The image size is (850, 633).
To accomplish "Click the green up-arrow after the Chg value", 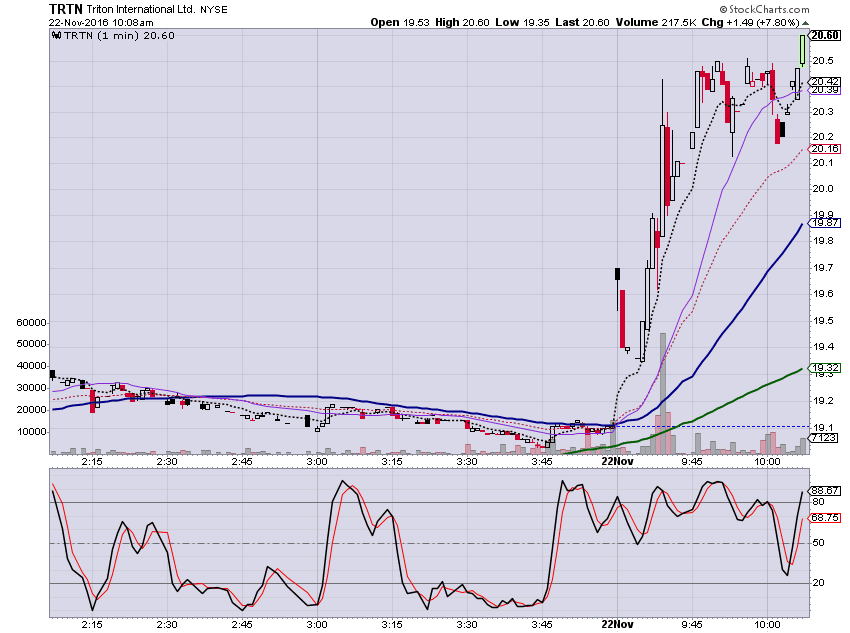I will [x=806, y=23].
